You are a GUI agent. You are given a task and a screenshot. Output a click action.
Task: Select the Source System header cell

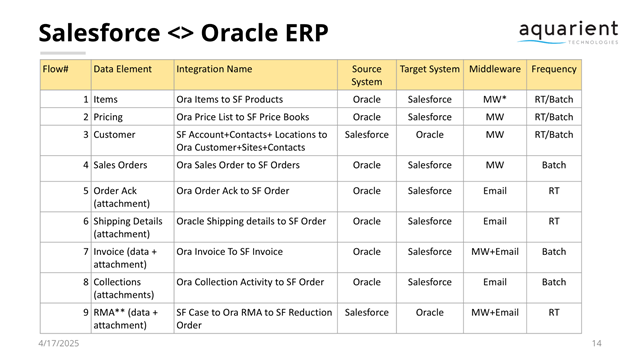pos(367,75)
